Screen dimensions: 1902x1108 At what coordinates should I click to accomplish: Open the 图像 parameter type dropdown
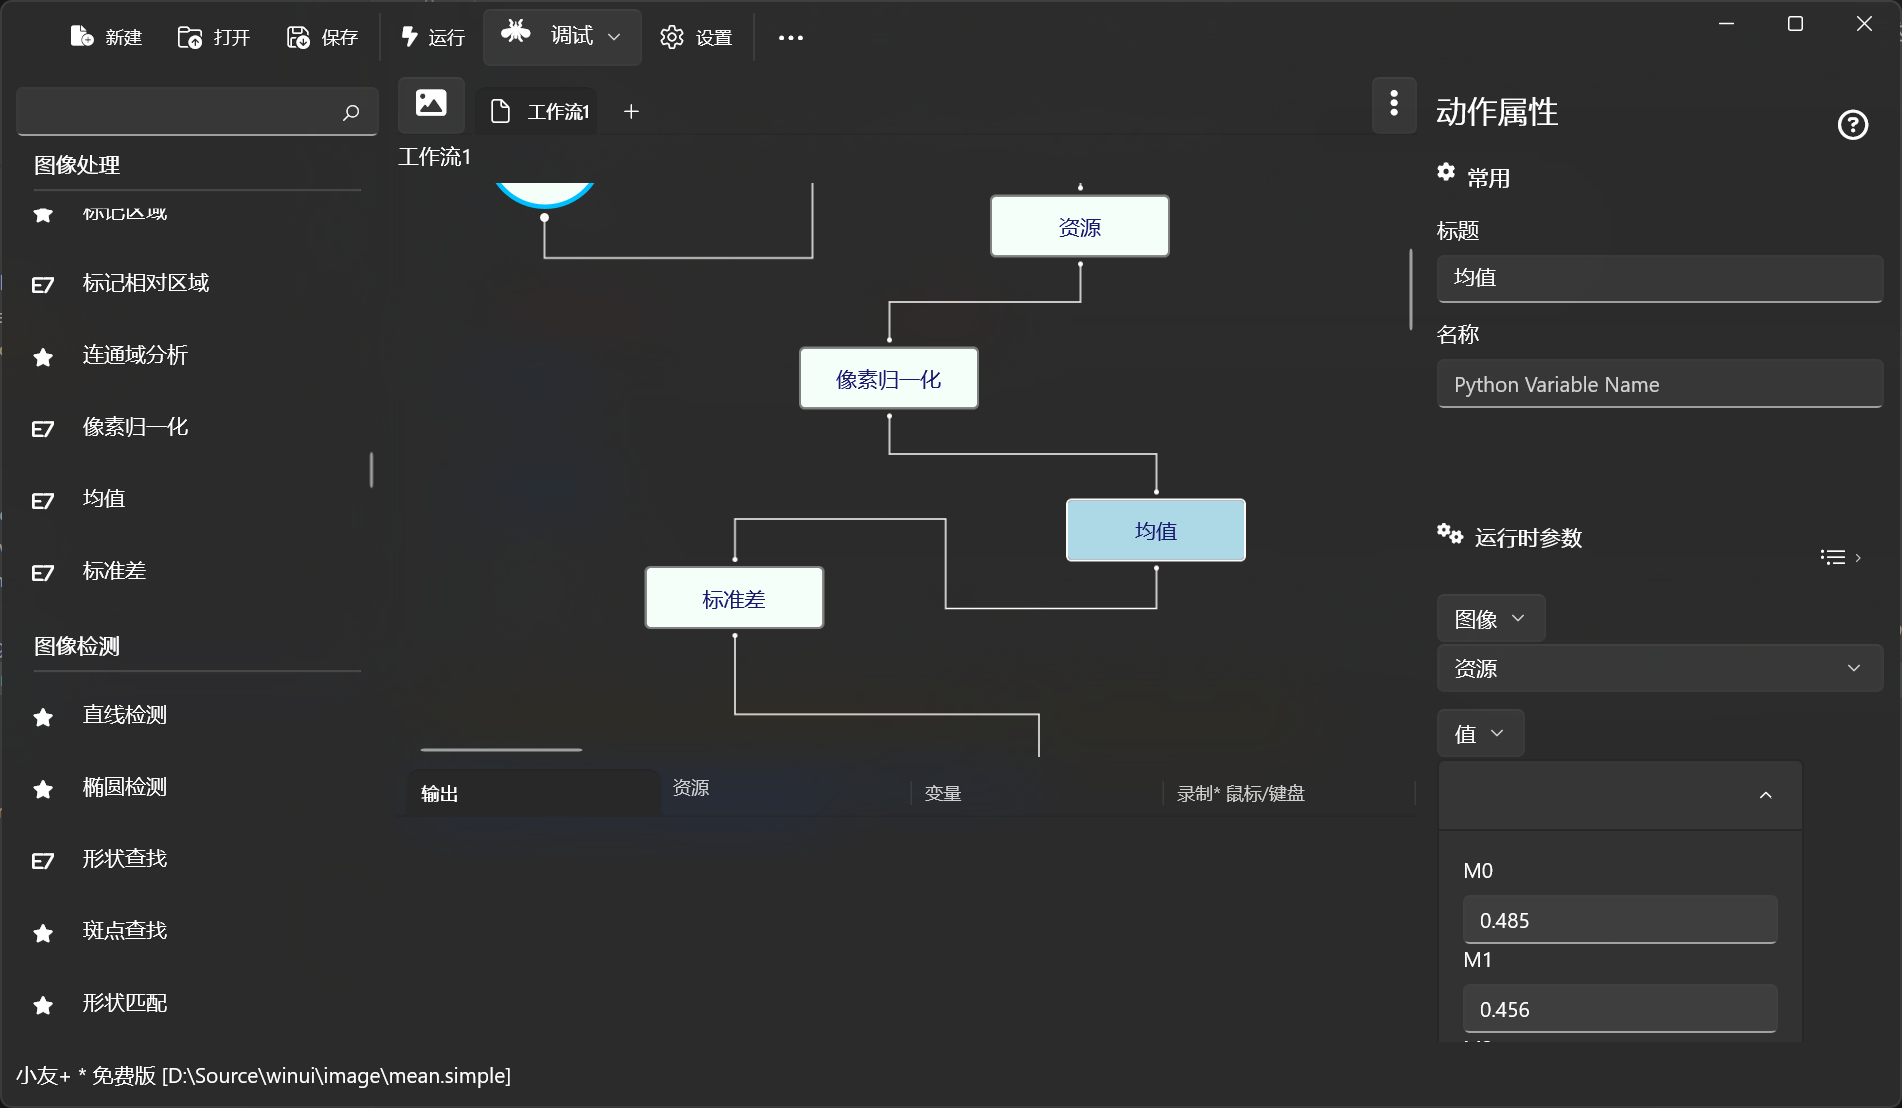pyautogui.click(x=1490, y=619)
